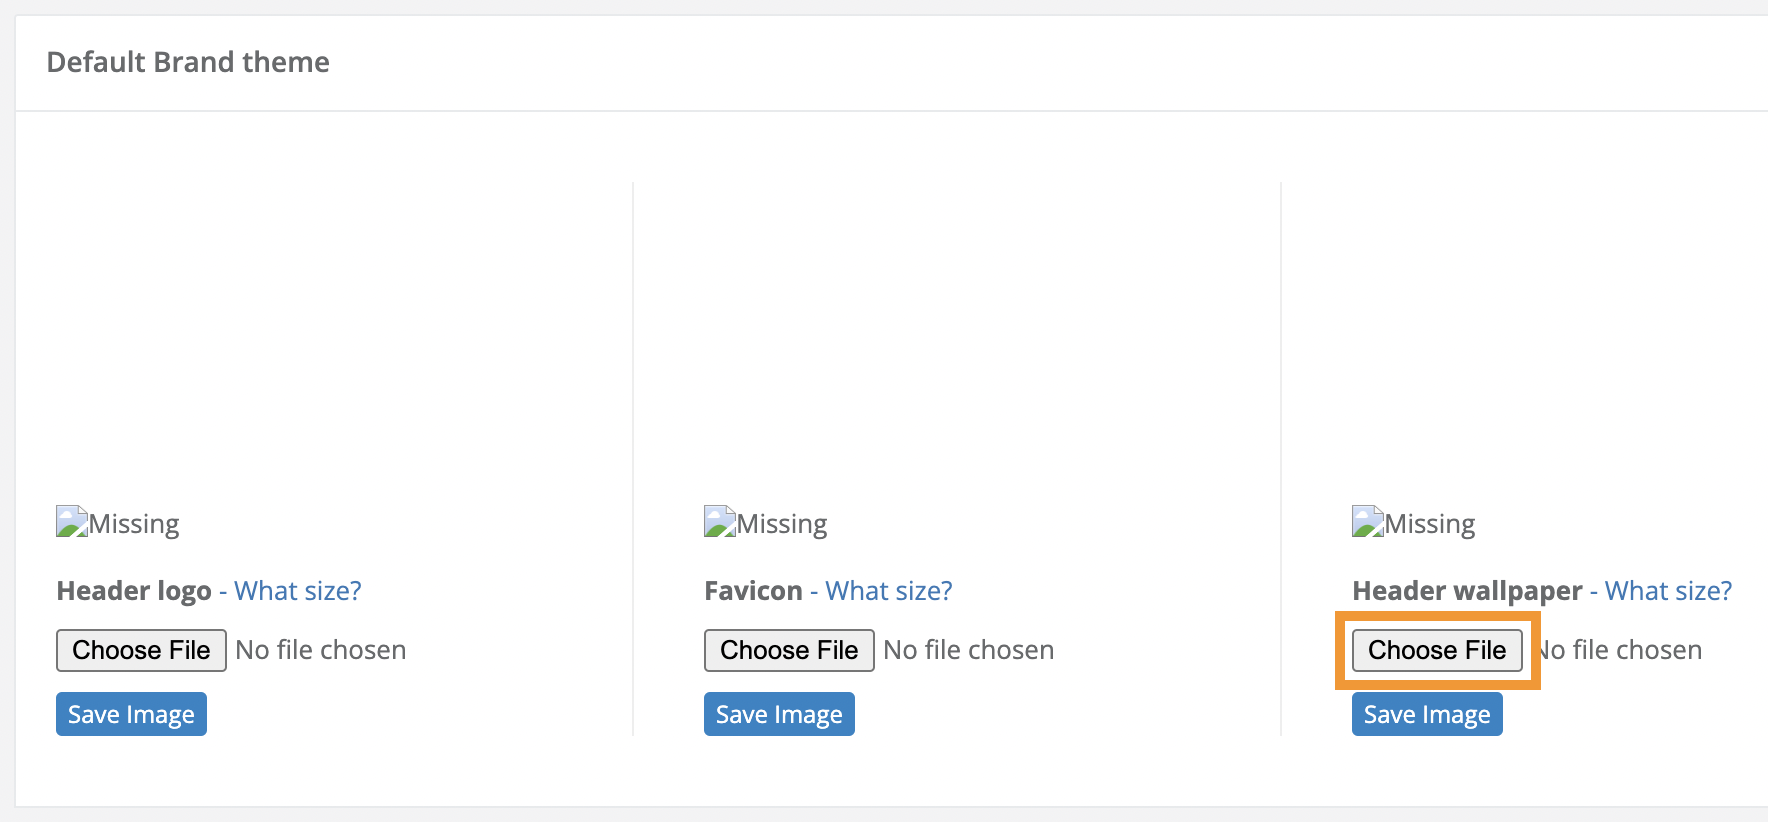Open the 'What size?' link for Favicon

coord(888,590)
